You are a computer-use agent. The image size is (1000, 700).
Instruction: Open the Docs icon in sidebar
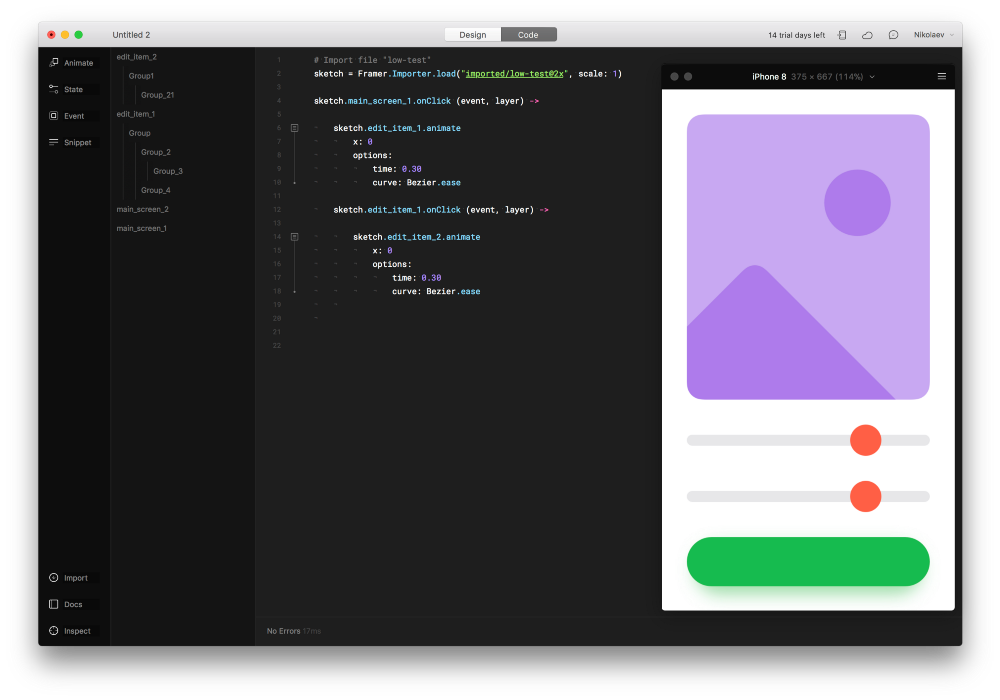point(54,604)
